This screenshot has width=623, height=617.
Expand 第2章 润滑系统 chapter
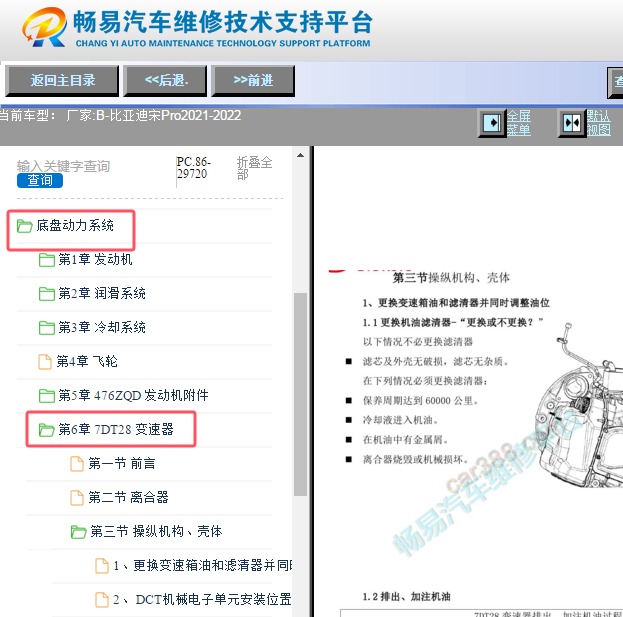(x=102, y=294)
